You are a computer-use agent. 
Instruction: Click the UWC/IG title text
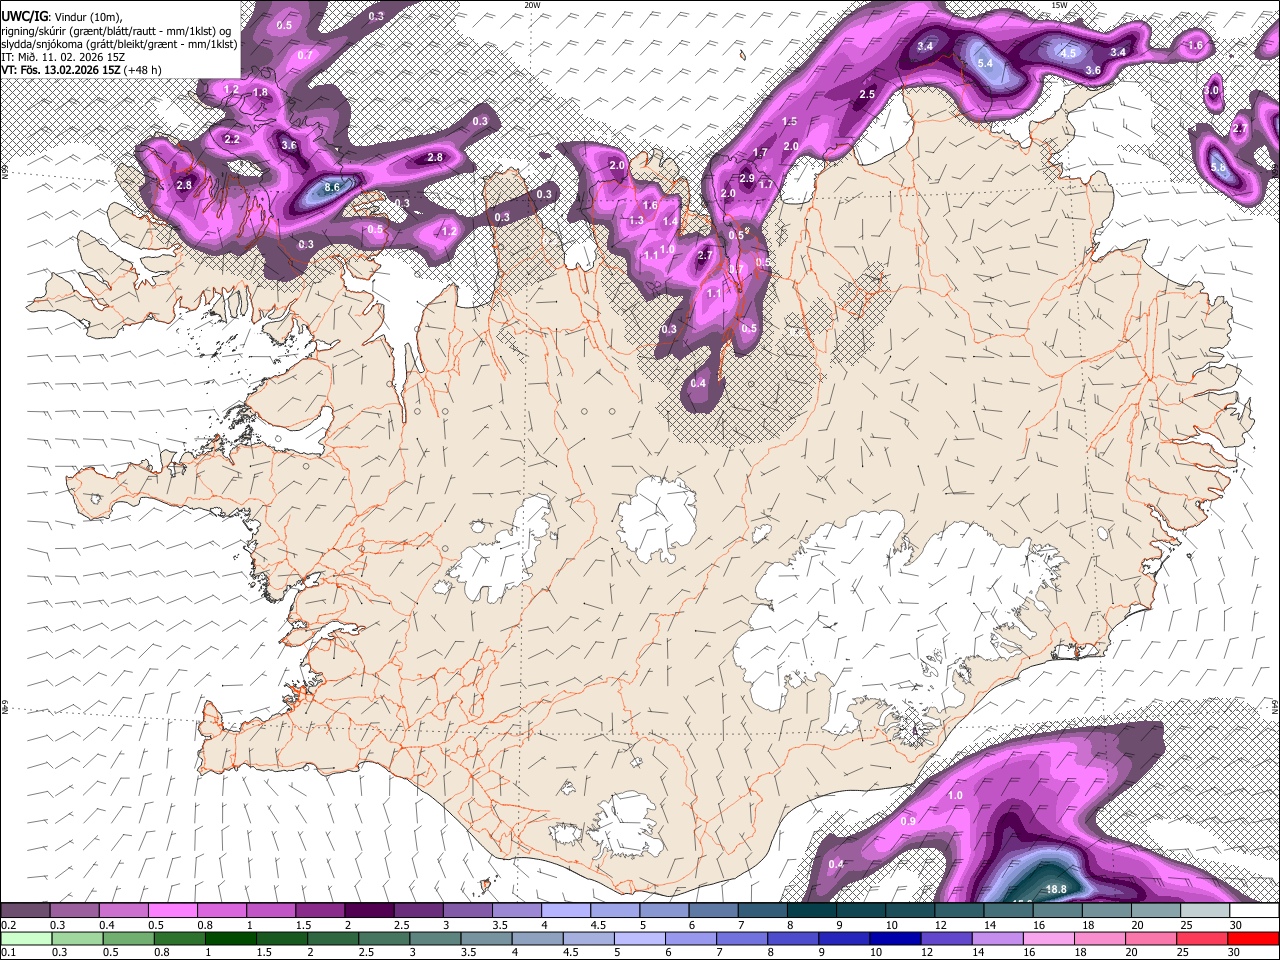24,16
